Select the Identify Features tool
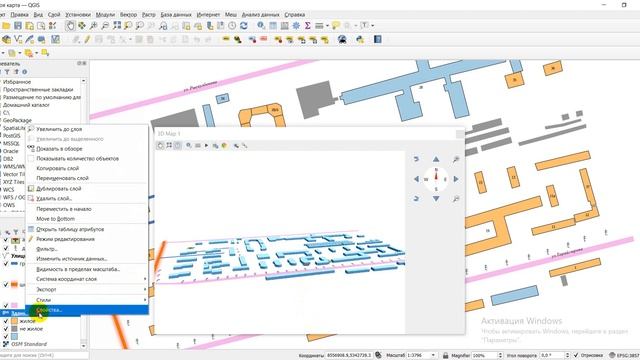This screenshot has height=360, width=640. tap(261, 26)
